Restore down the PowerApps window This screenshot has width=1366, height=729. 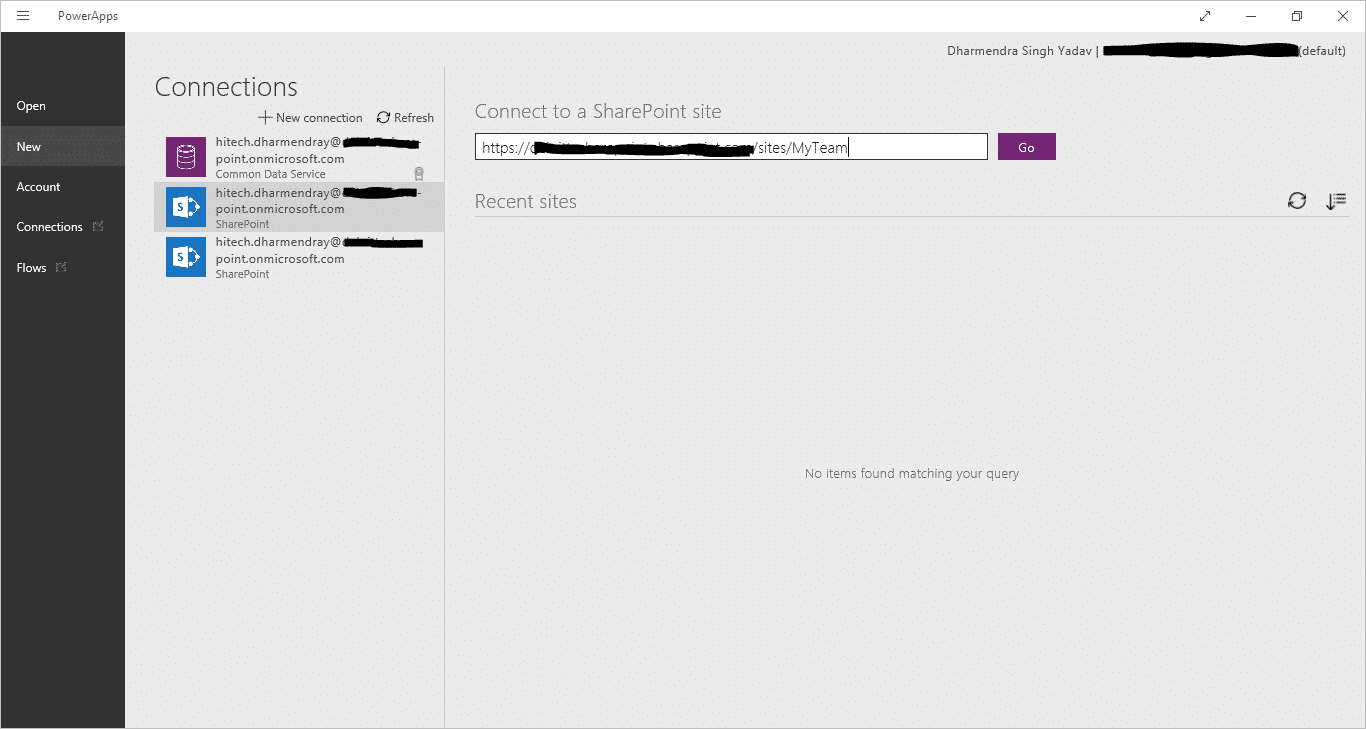tap(1297, 16)
